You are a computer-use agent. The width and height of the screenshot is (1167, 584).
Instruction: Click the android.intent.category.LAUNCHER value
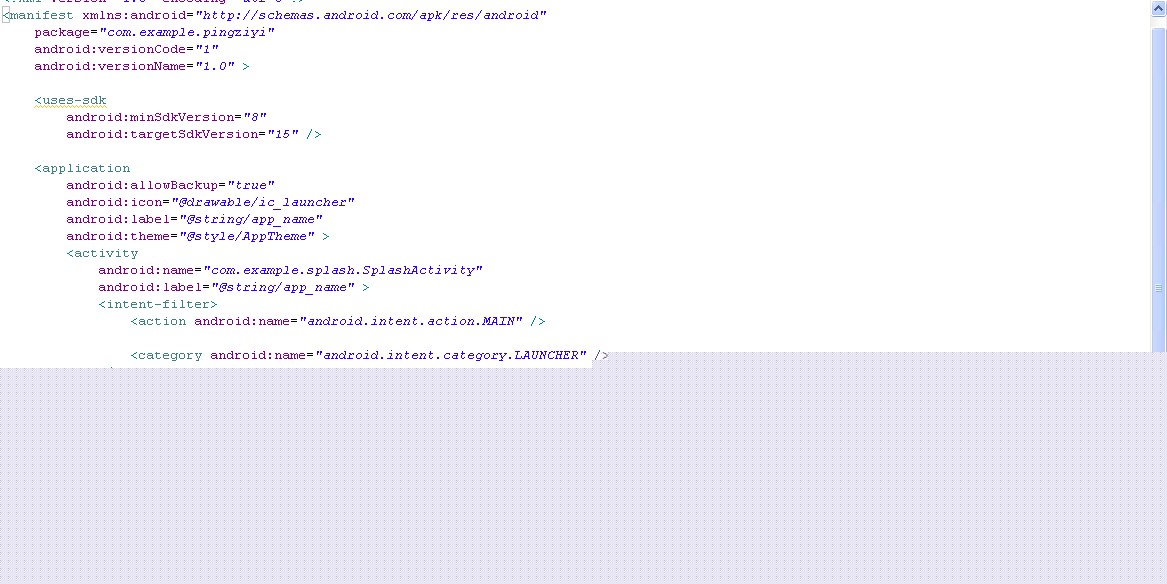point(451,355)
